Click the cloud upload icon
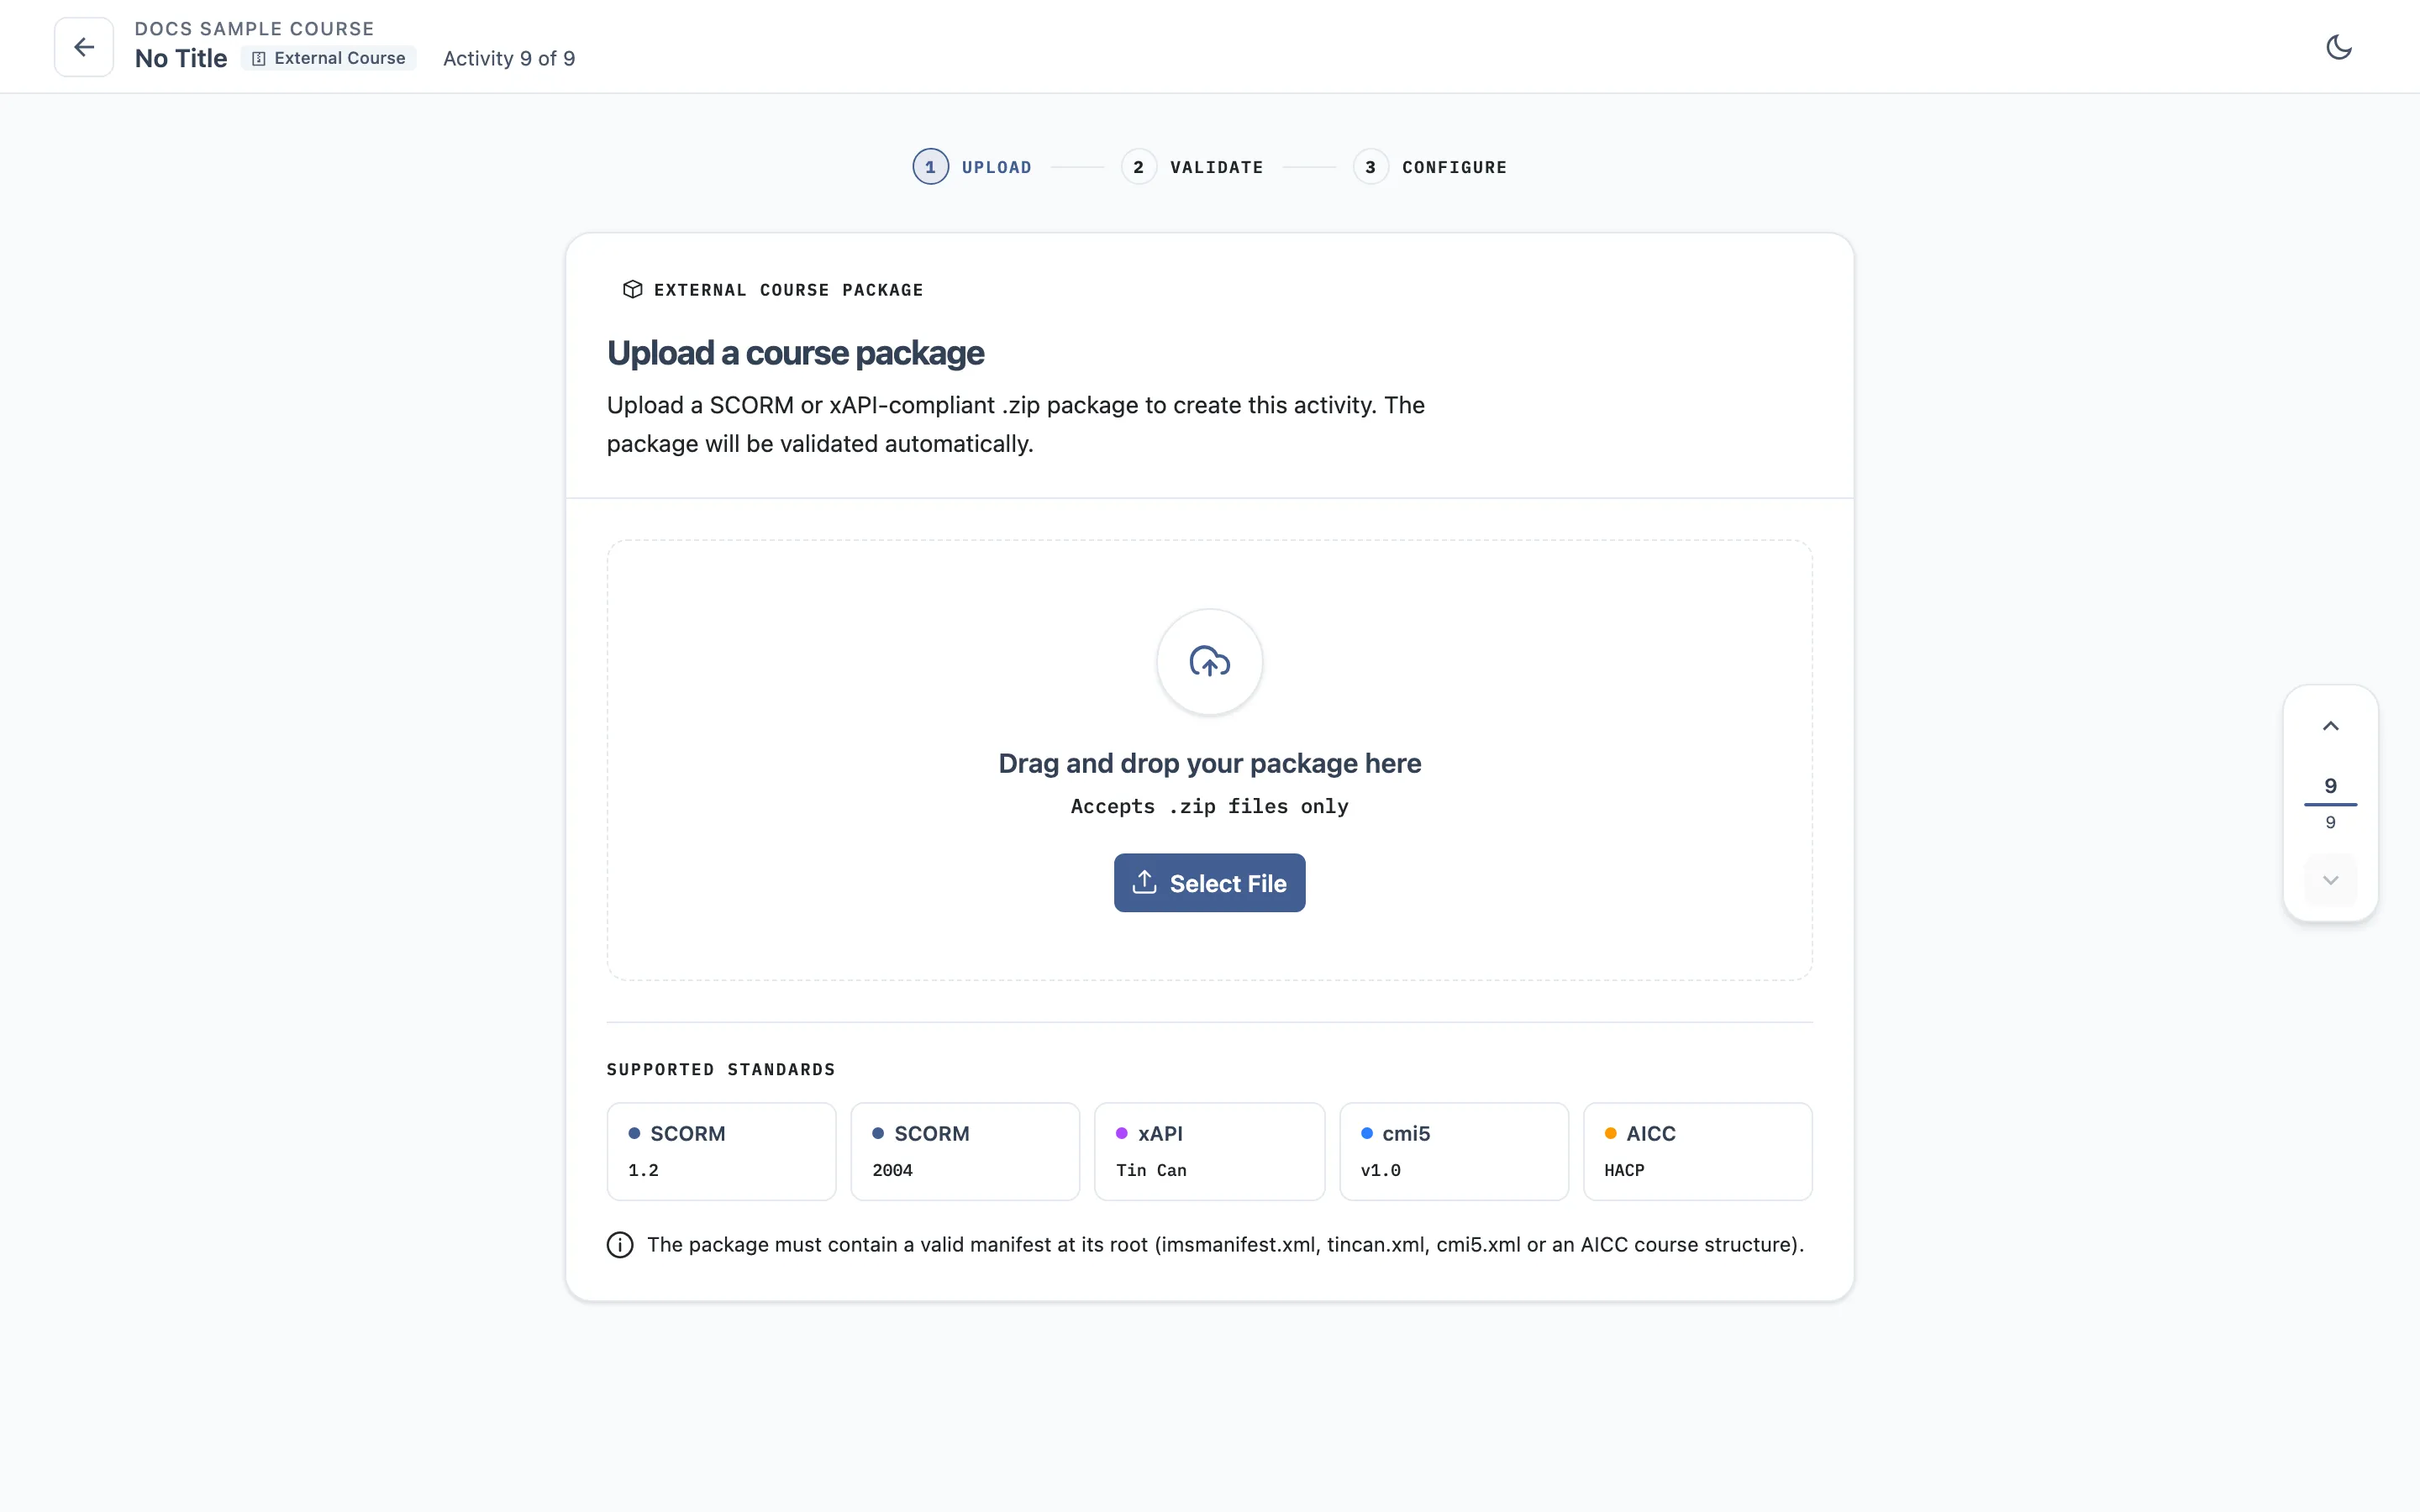Screen dimensions: 2420x1512 coord(1209,662)
